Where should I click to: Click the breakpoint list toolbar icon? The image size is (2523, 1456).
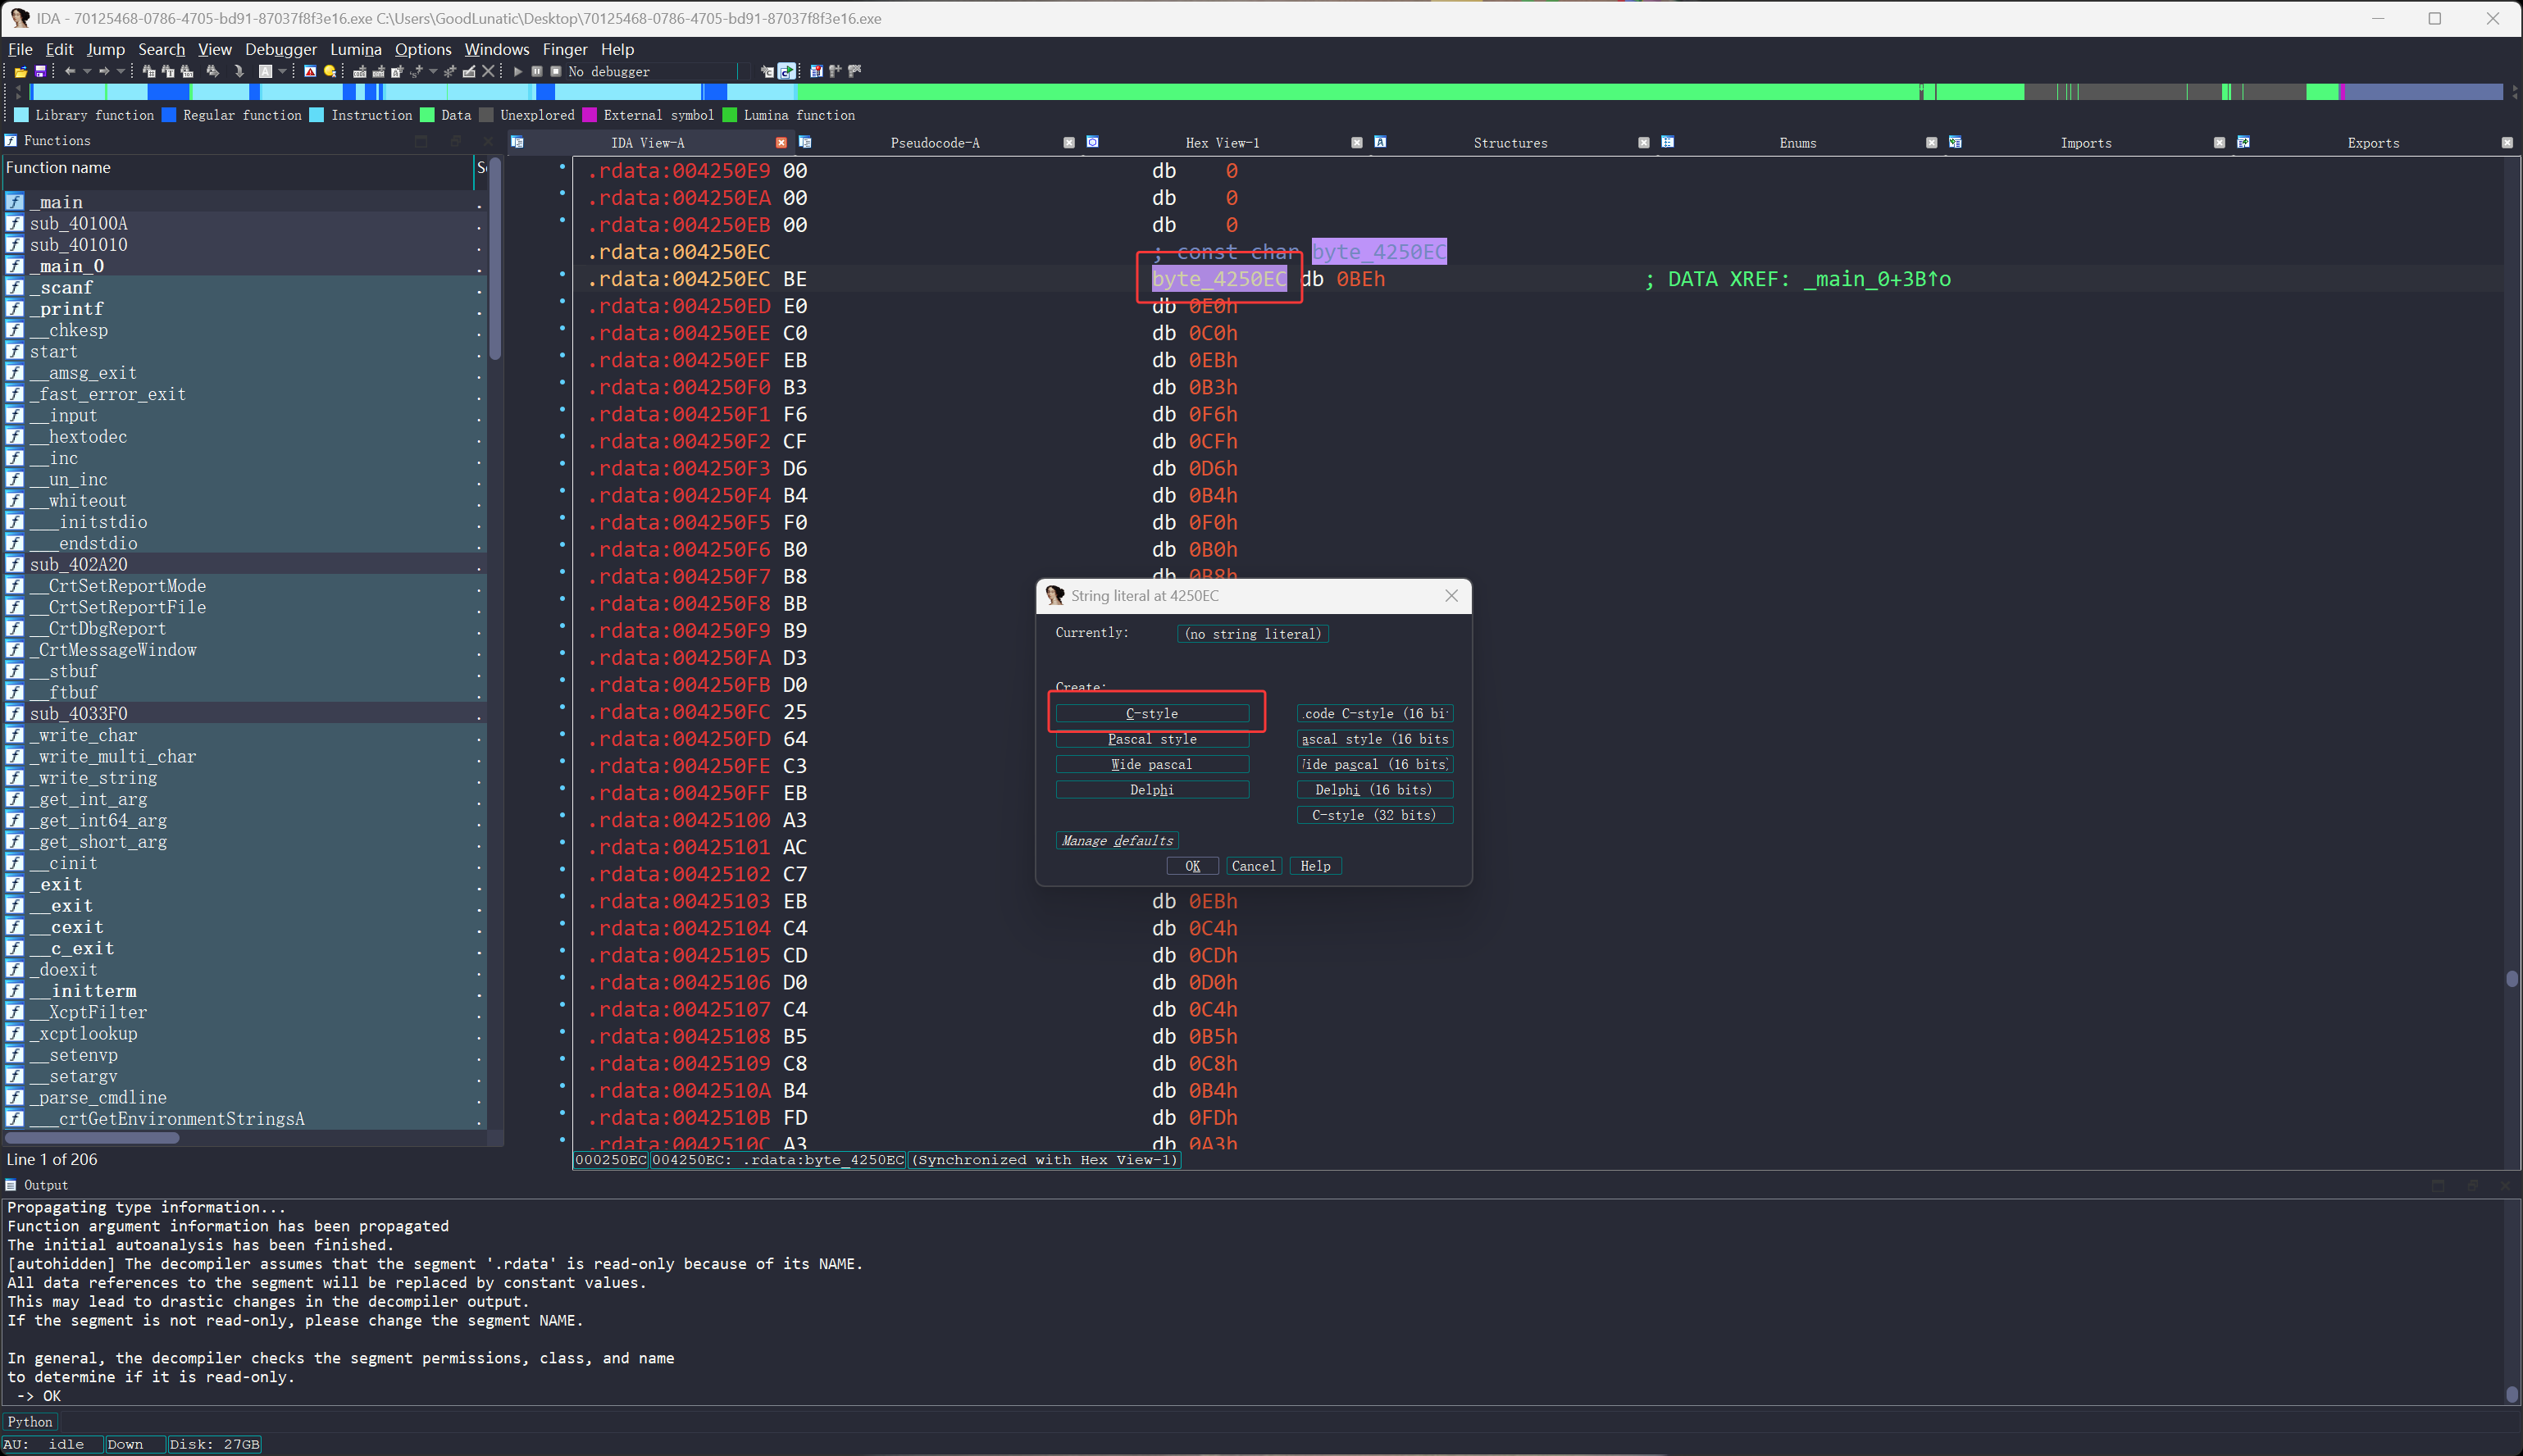click(x=816, y=71)
